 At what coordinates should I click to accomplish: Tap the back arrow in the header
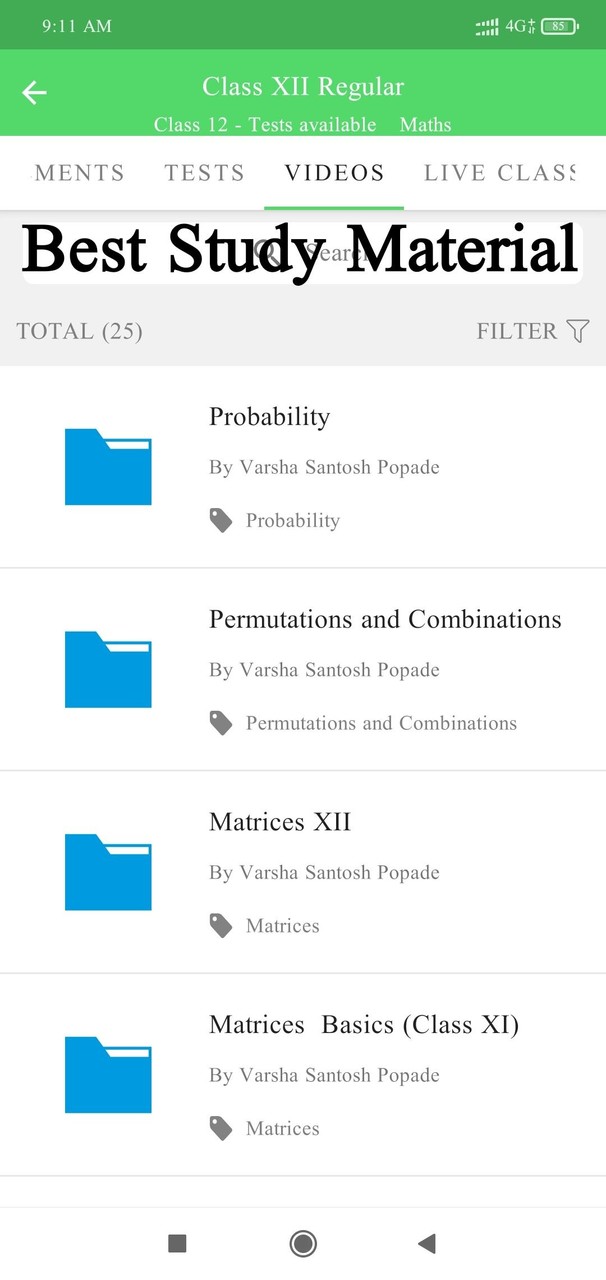(x=33, y=92)
